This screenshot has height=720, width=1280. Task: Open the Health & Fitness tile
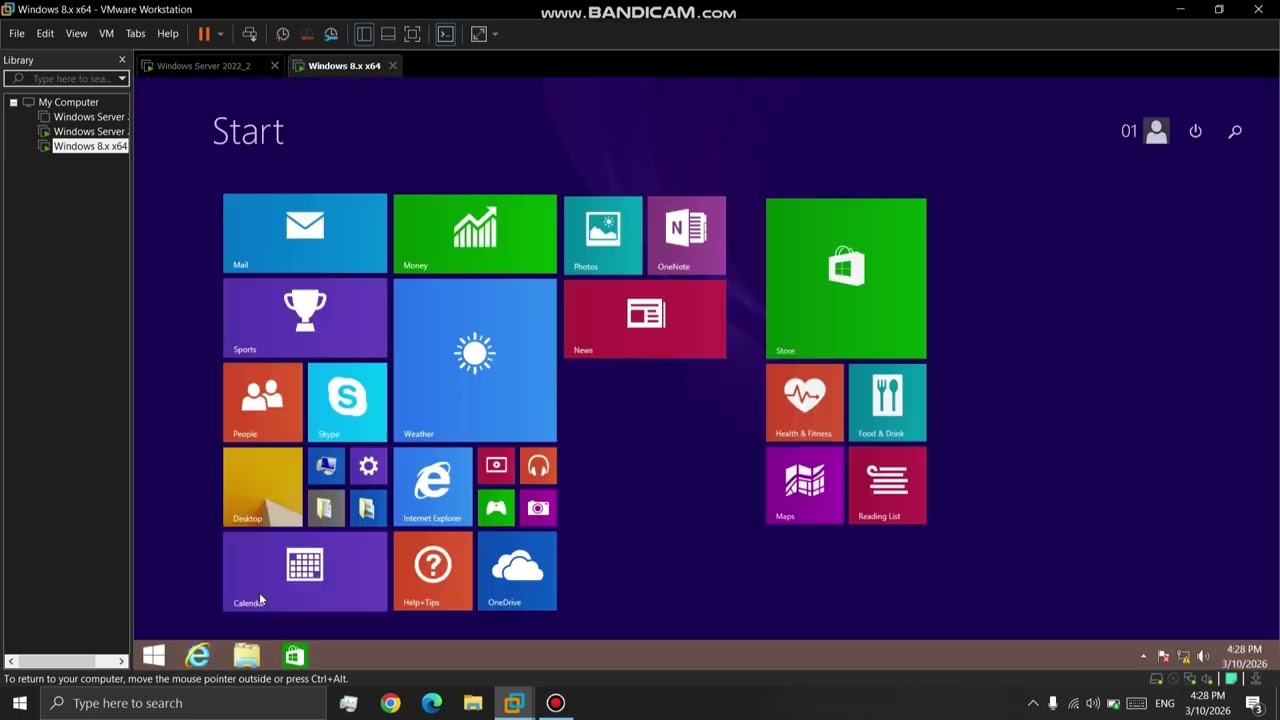(x=805, y=402)
